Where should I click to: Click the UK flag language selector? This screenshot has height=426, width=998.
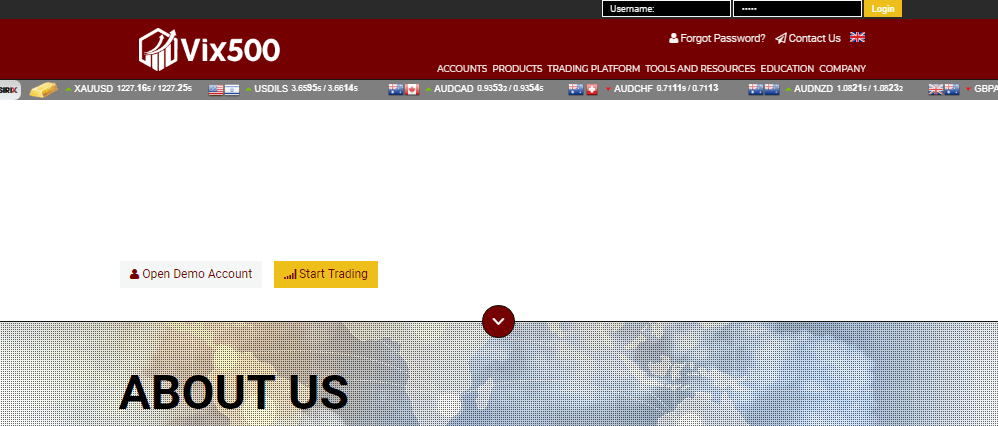tap(857, 37)
